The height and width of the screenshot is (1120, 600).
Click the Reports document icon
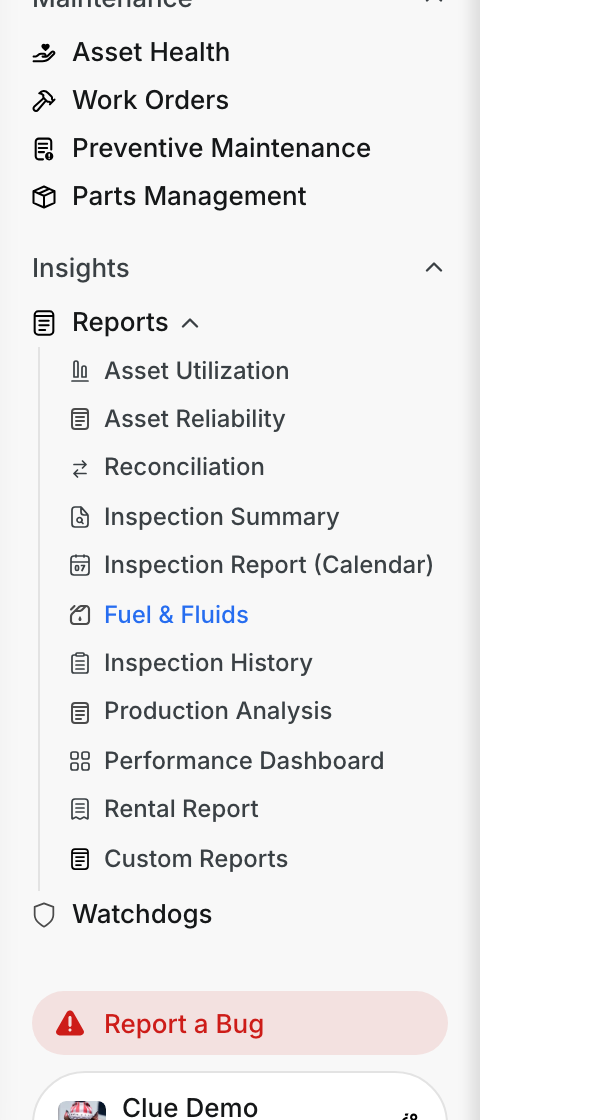click(x=44, y=323)
